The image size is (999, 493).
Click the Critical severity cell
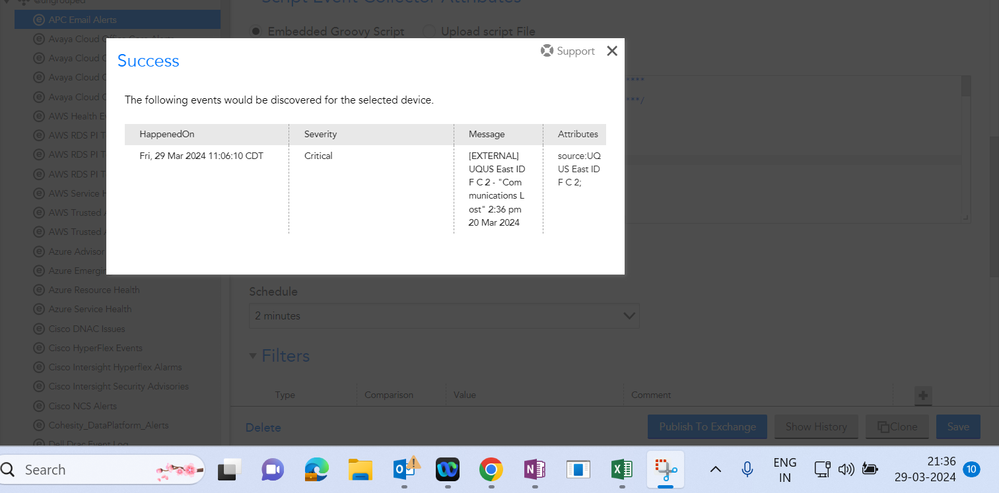[x=318, y=155]
